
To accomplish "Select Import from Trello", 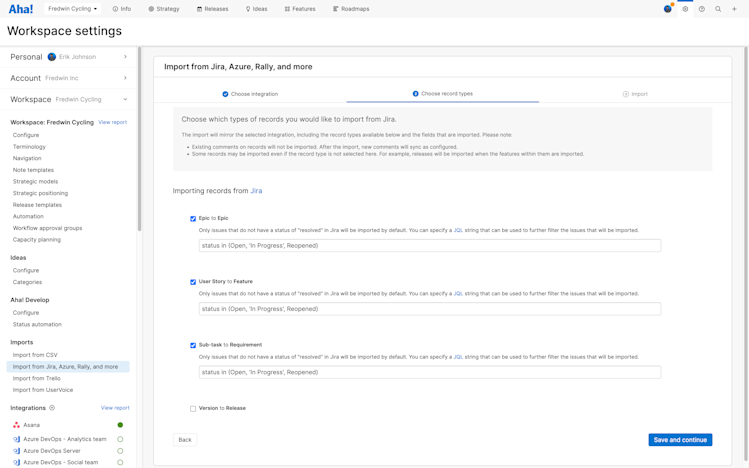I will click(x=37, y=378).
